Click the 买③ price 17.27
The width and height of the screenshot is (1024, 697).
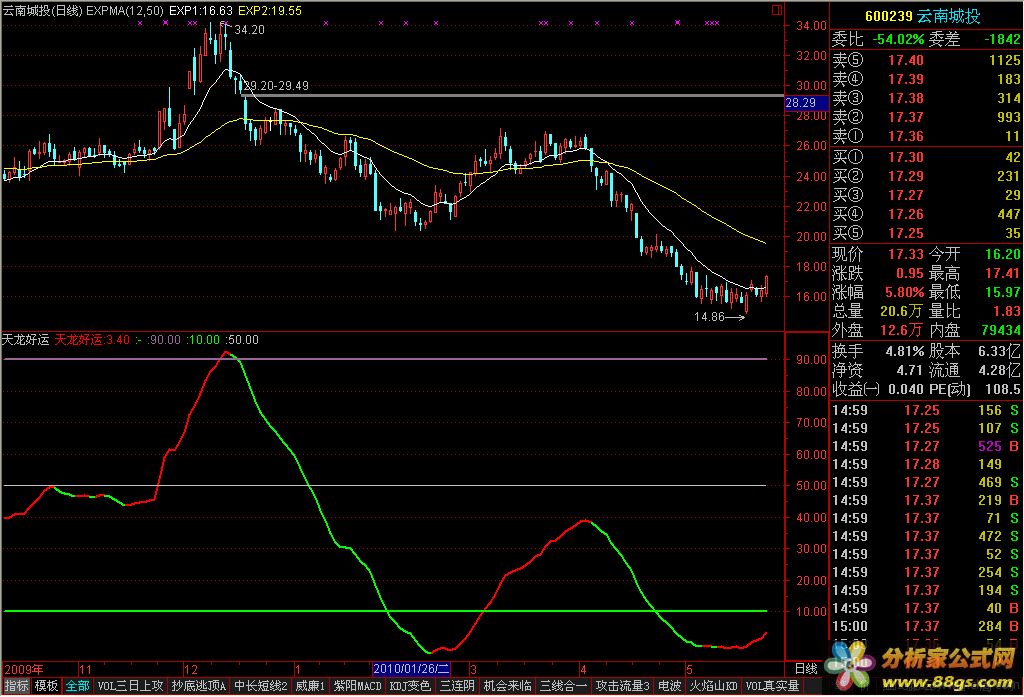[x=906, y=195]
